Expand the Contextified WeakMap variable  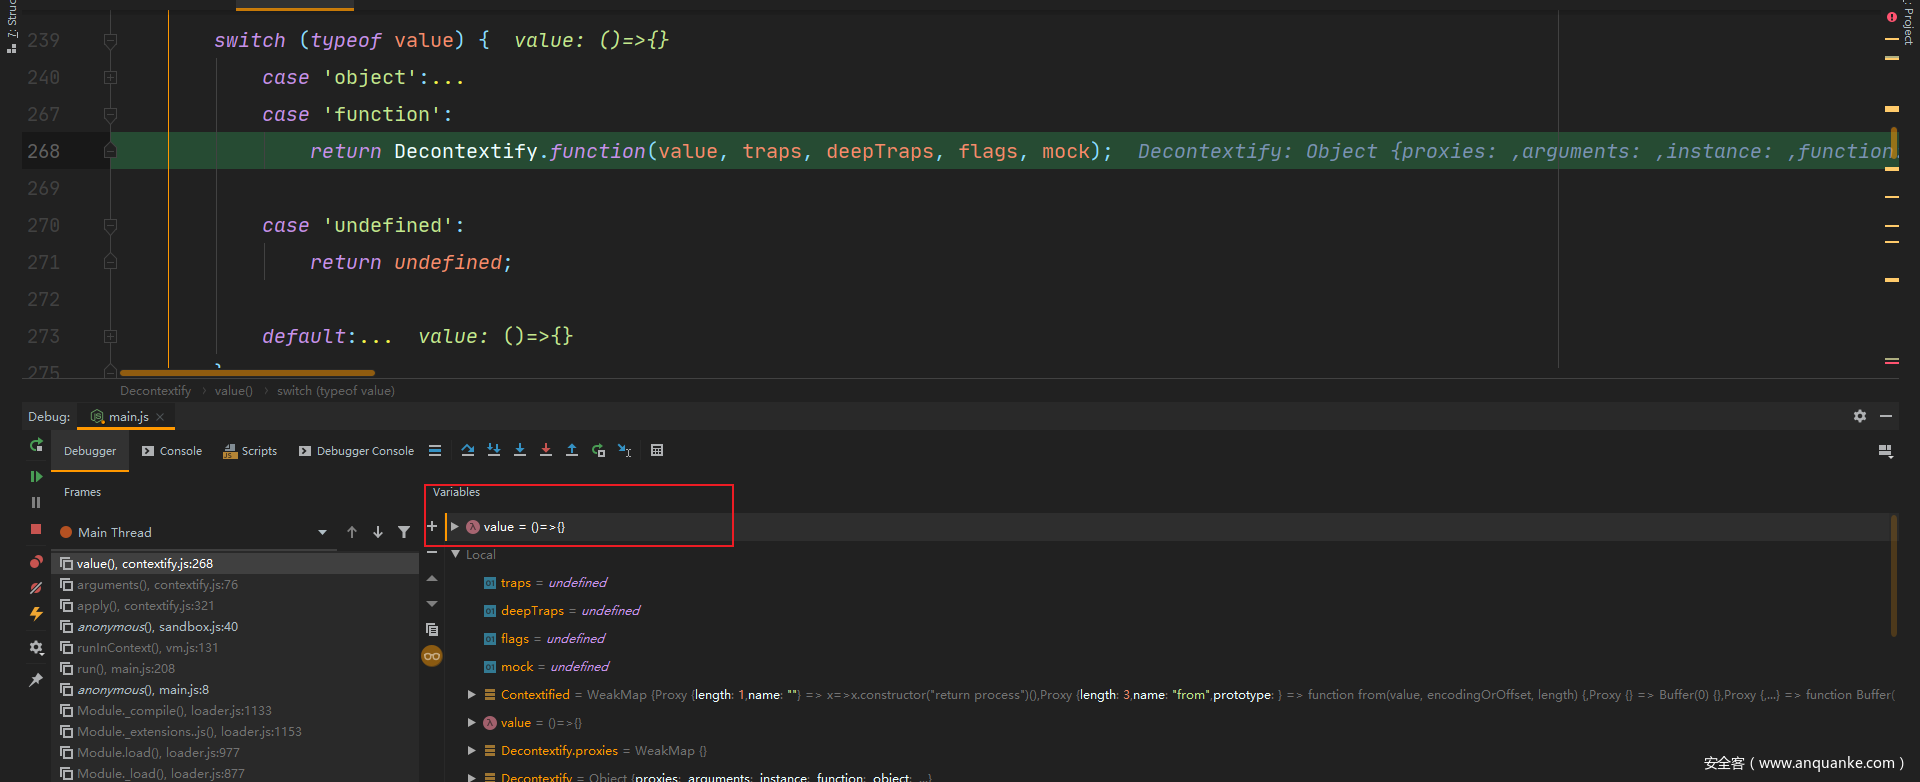(x=472, y=695)
